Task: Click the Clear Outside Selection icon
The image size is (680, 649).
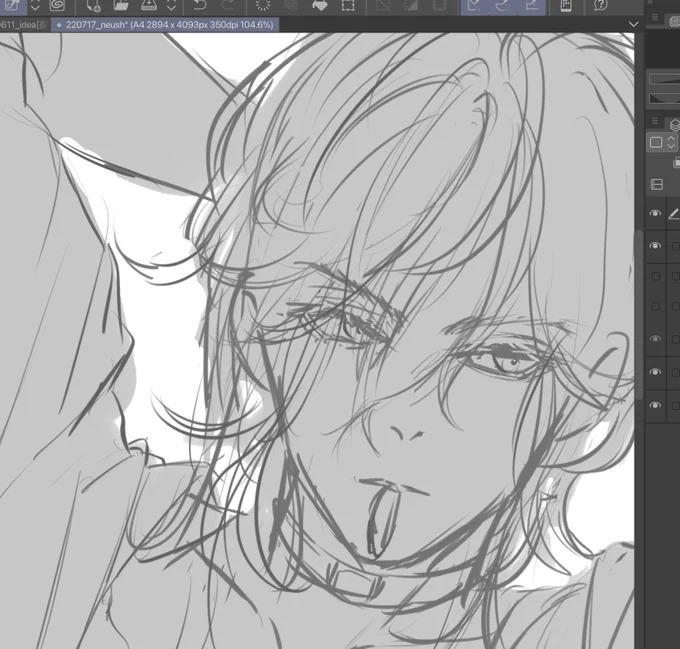Action: coord(291,5)
